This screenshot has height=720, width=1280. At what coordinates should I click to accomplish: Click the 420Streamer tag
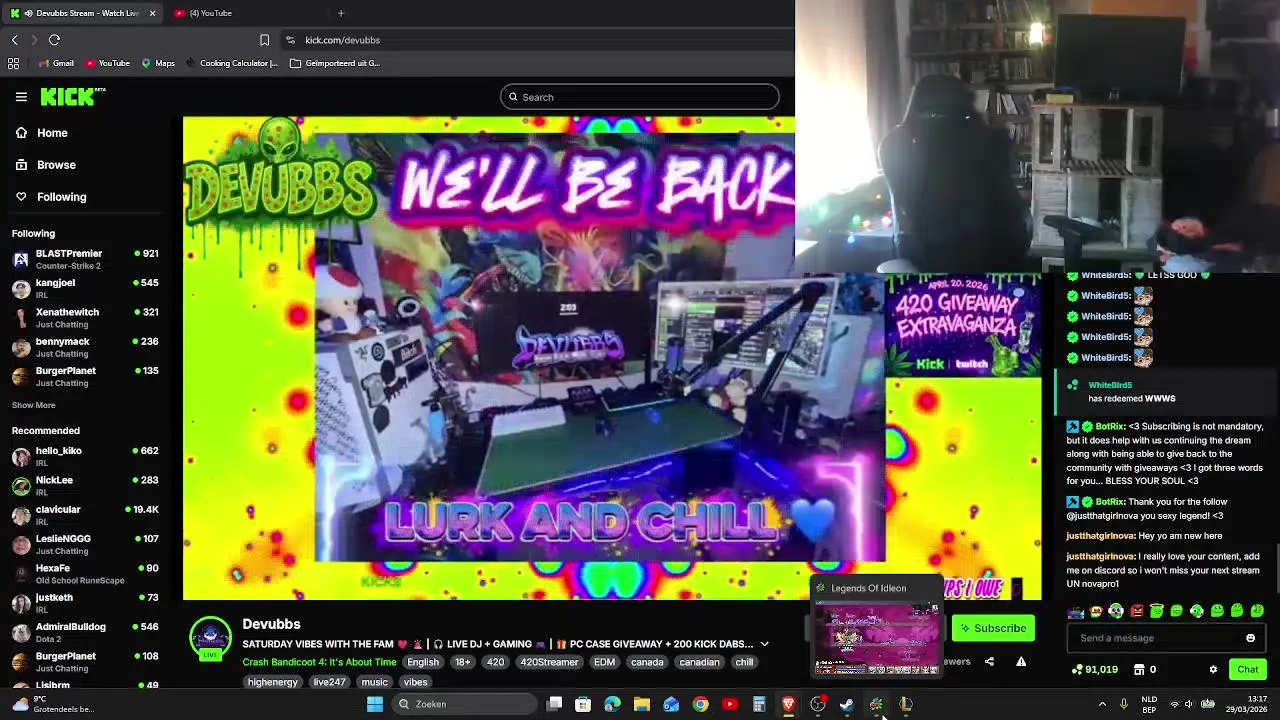pyautogui.click(x=548, y=662)
